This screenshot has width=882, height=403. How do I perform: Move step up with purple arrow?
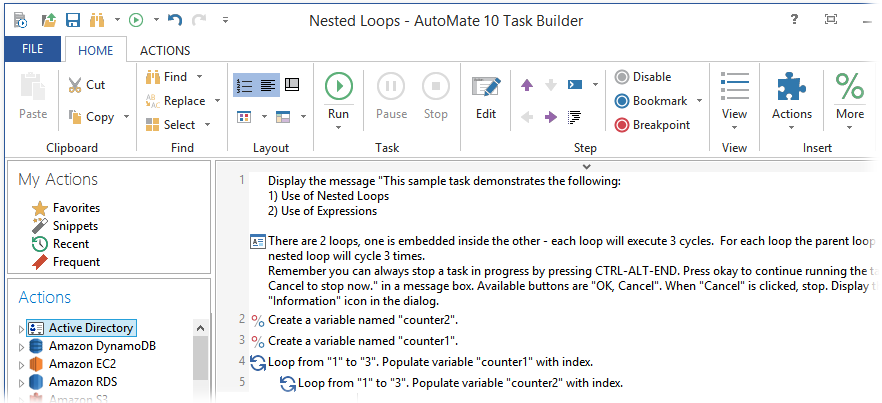click(526, 85)
